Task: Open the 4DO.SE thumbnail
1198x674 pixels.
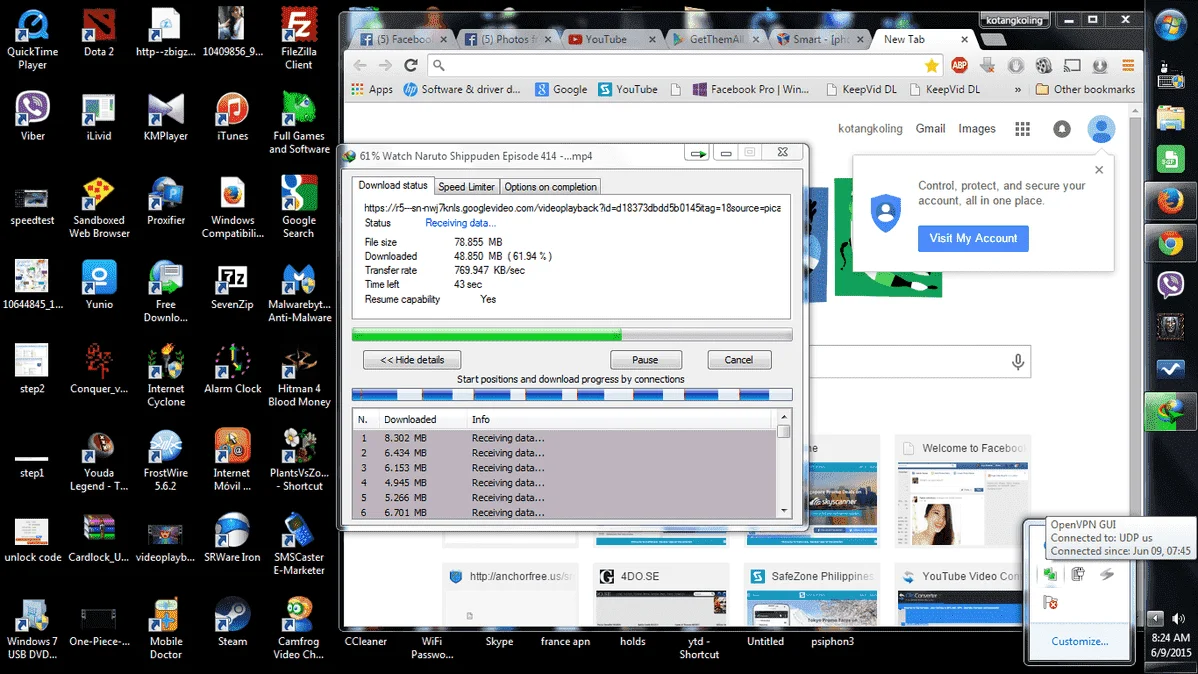Action: [661, 595]
